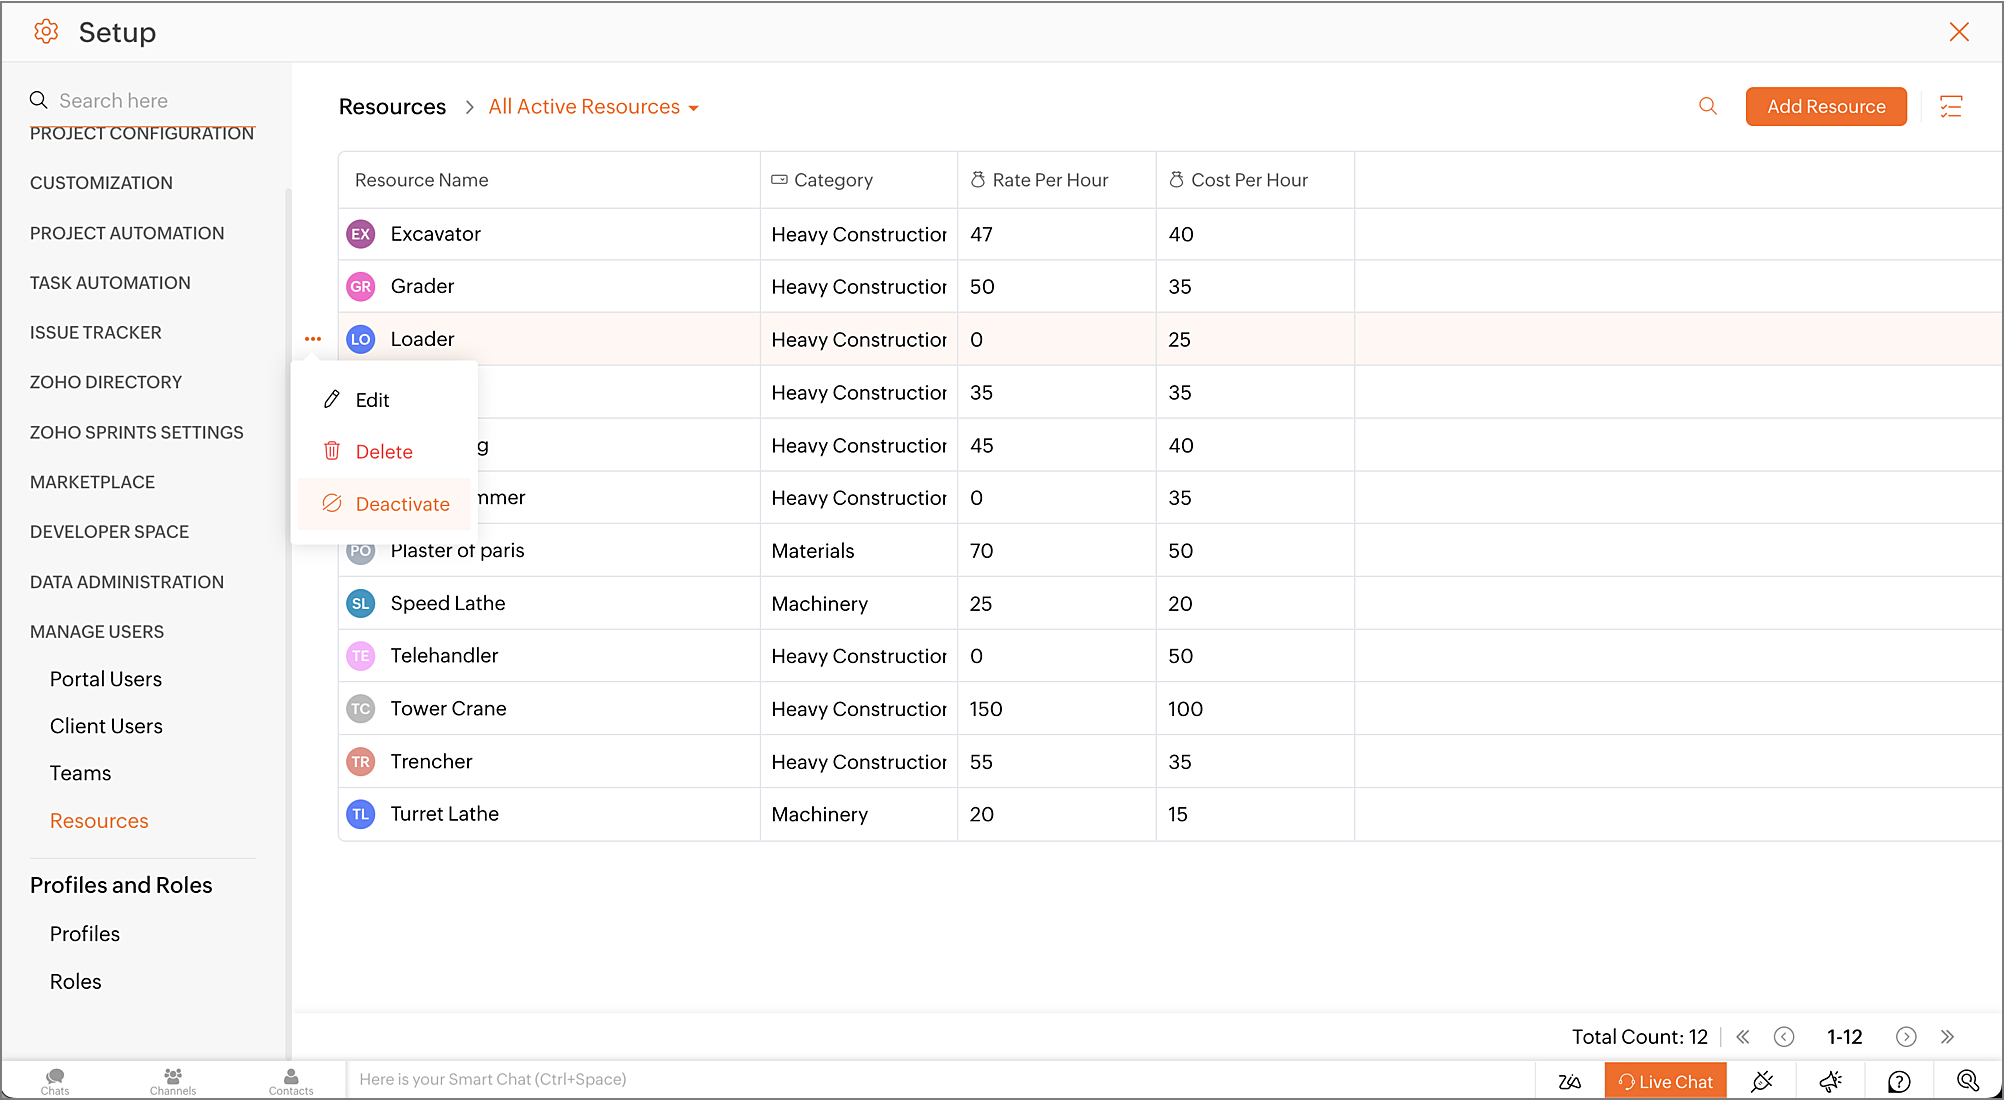Expand the PROJECT AUTOMATION section
The width and height of the screenshot is (2004, 1100).
127,233
